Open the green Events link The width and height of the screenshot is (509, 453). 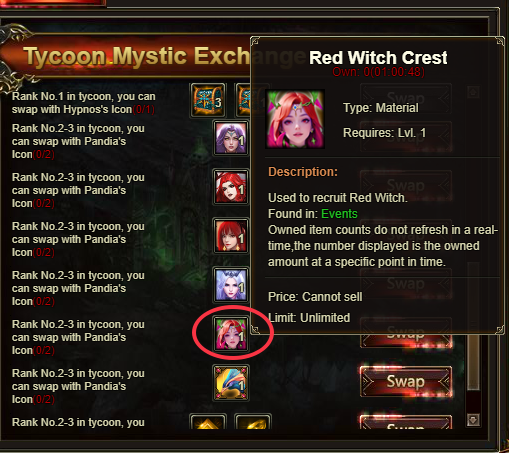[339, 214]
